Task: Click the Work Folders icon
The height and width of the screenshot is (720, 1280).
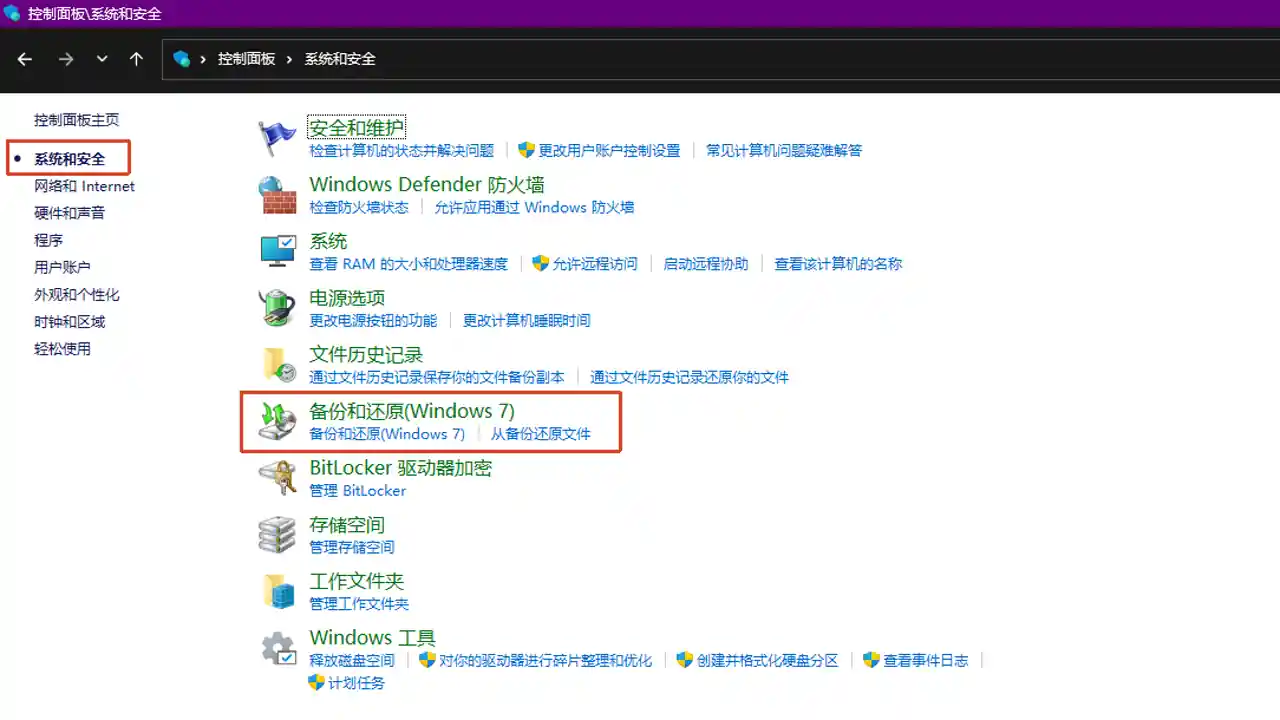Action: point(279,591)
